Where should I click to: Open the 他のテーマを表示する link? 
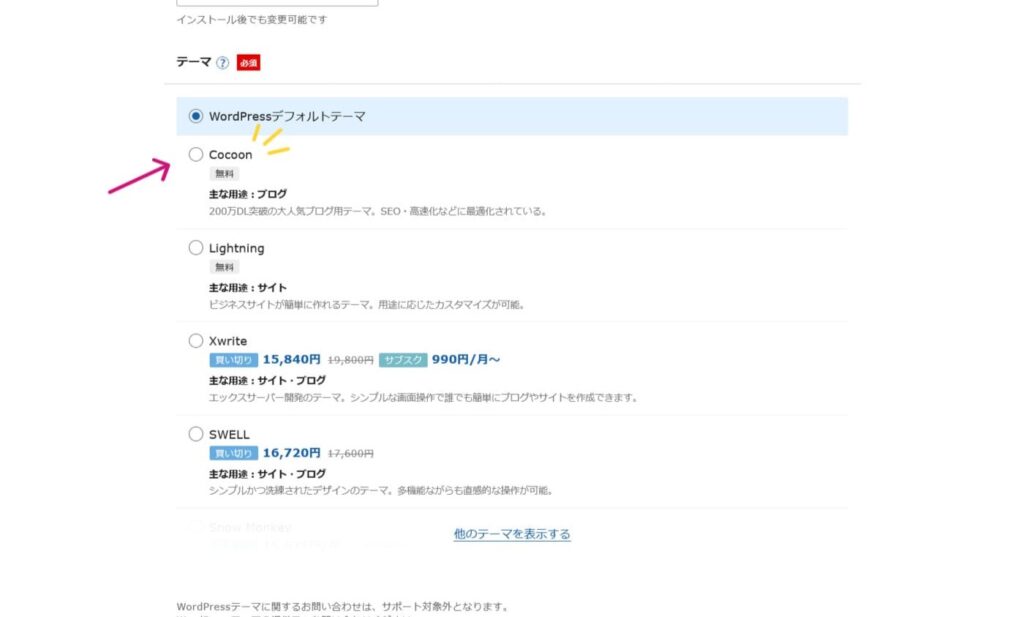[512, 534]
